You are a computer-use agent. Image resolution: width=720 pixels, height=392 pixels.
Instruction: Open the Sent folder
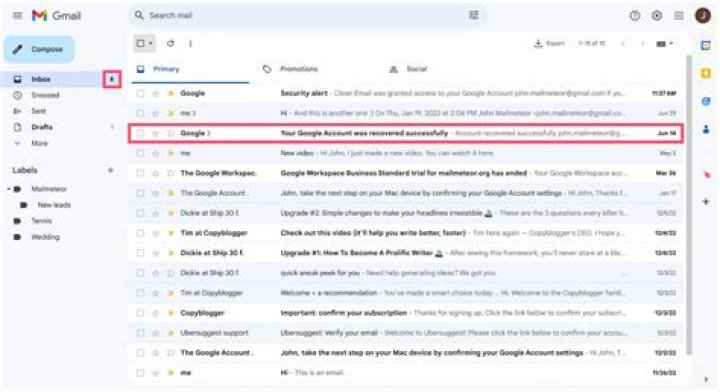[39, 111]
